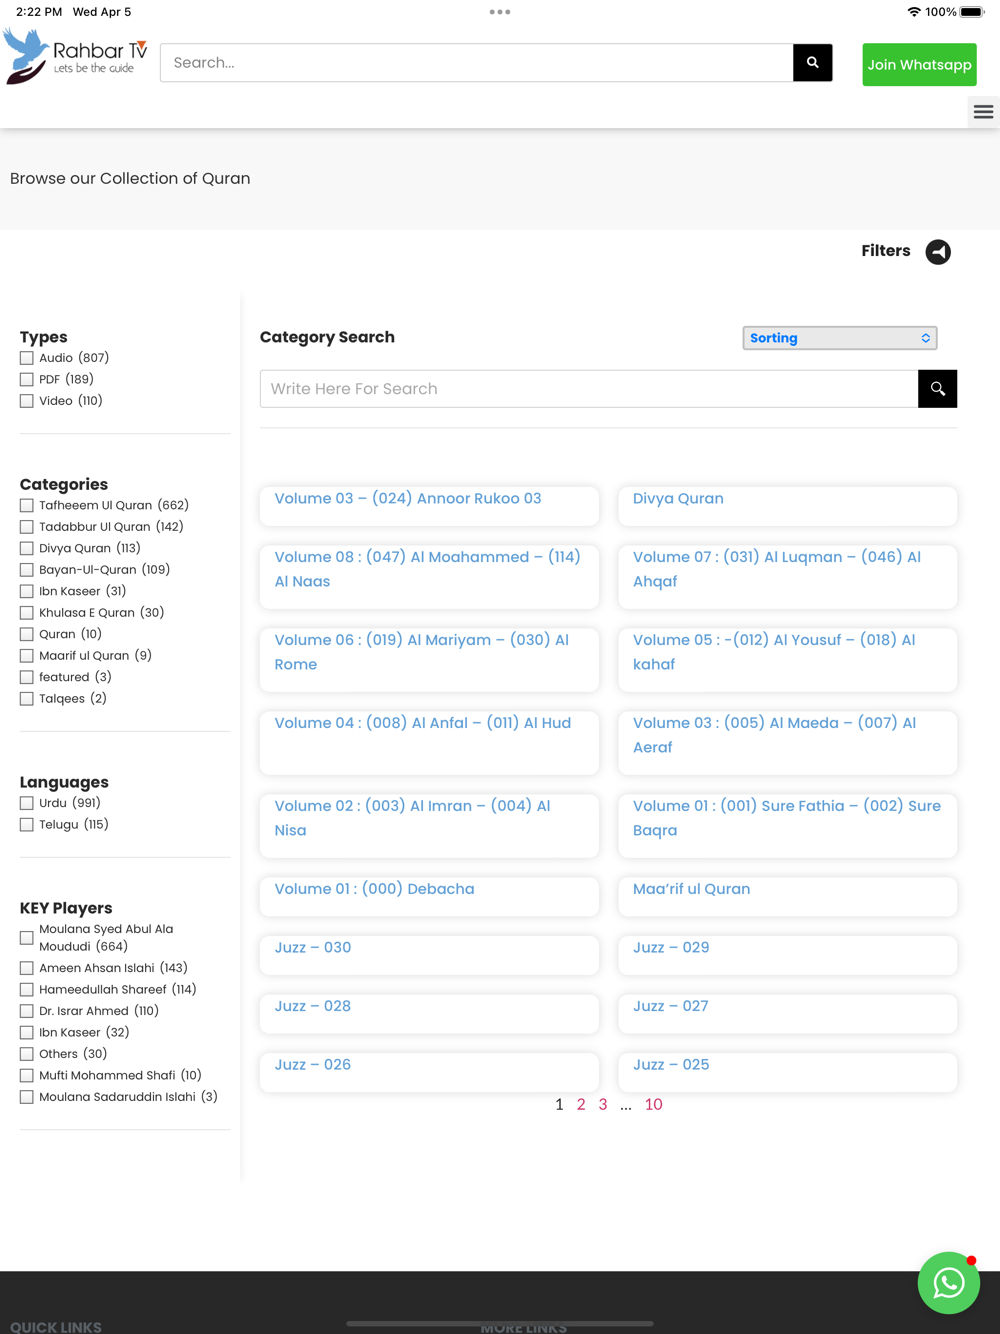Go to results page 2
Screen dimensions: 1000x1334
click(581, 1104)
